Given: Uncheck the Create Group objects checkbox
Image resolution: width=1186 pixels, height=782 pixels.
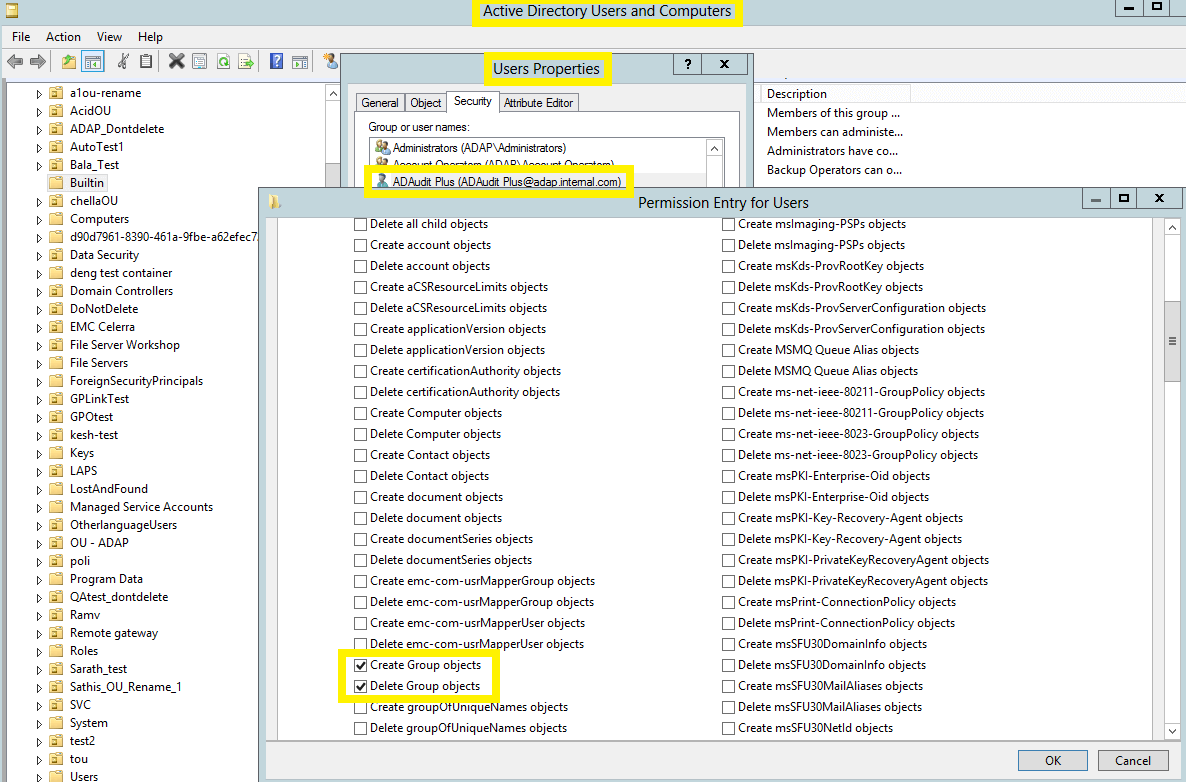Looking at the screenshot, I should coord(360,665).
